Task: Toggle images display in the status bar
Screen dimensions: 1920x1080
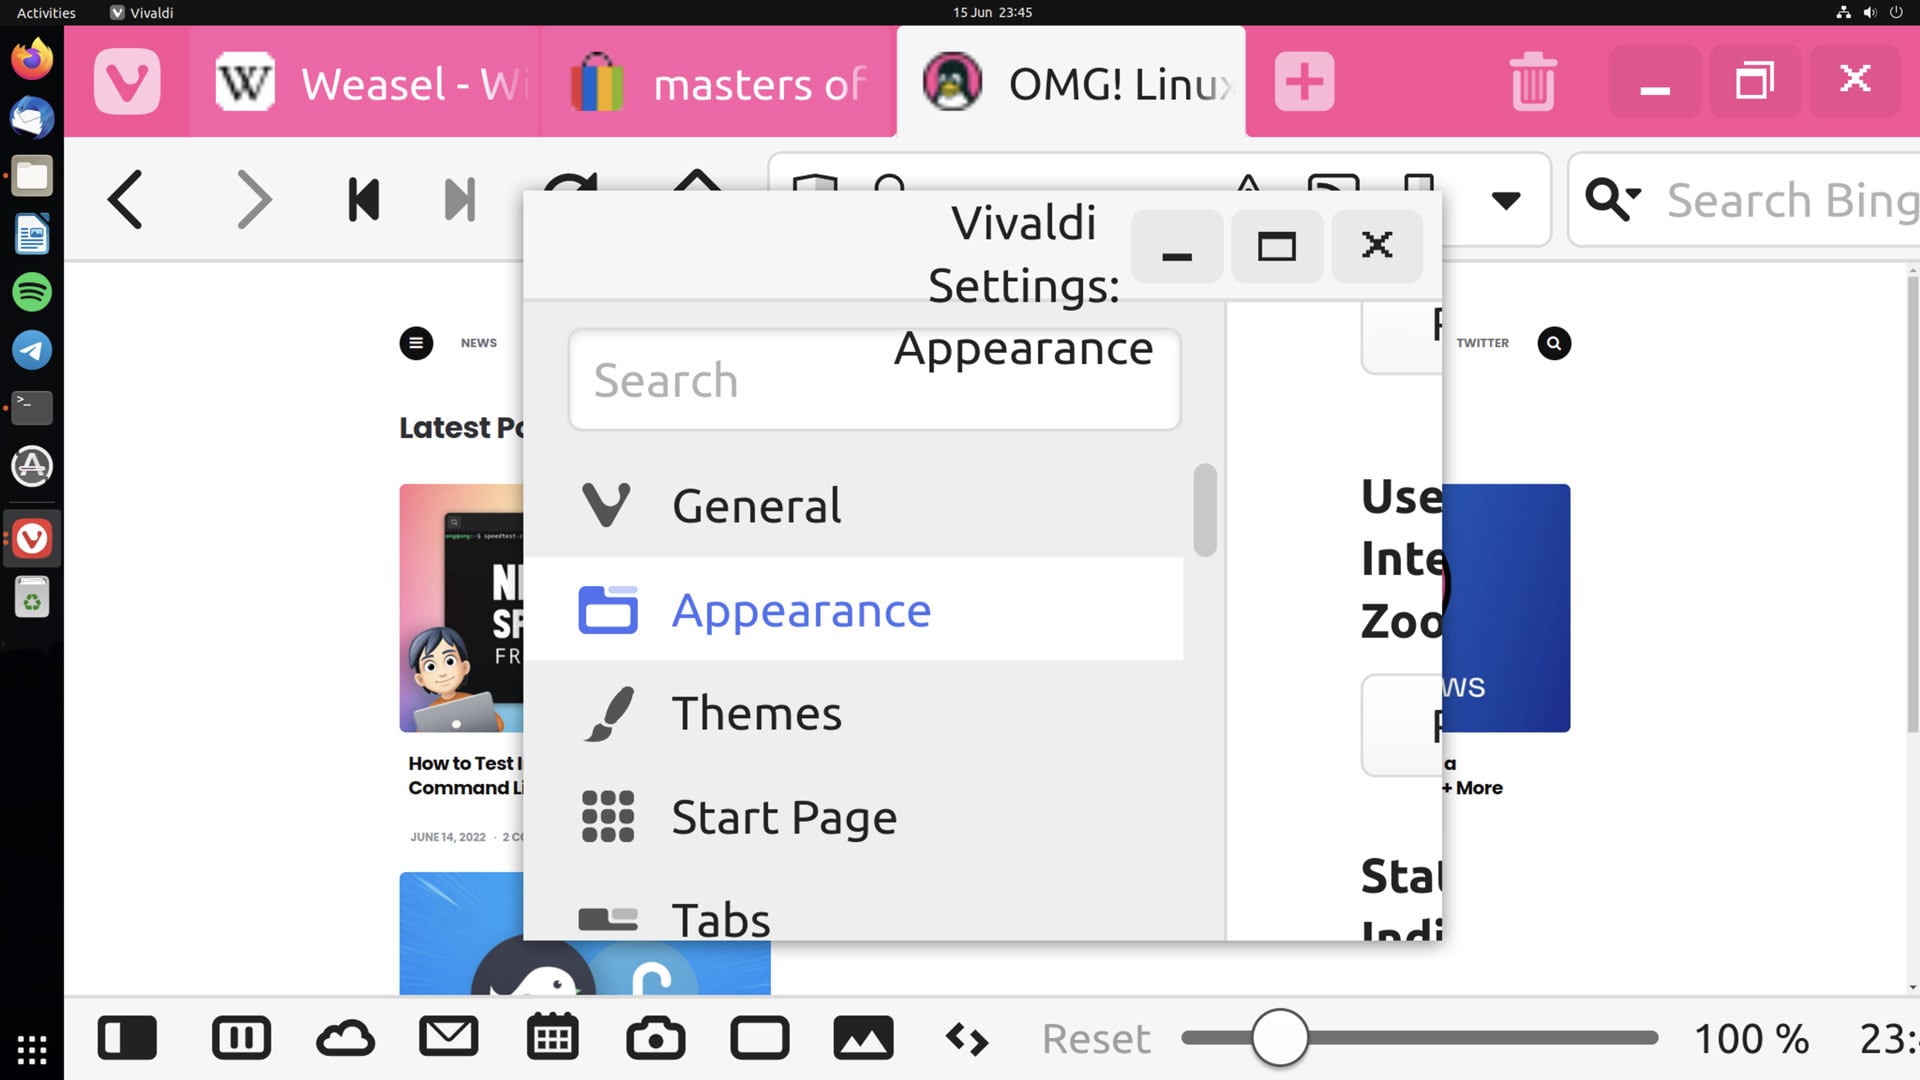Action: click(x=863, y=1038)
